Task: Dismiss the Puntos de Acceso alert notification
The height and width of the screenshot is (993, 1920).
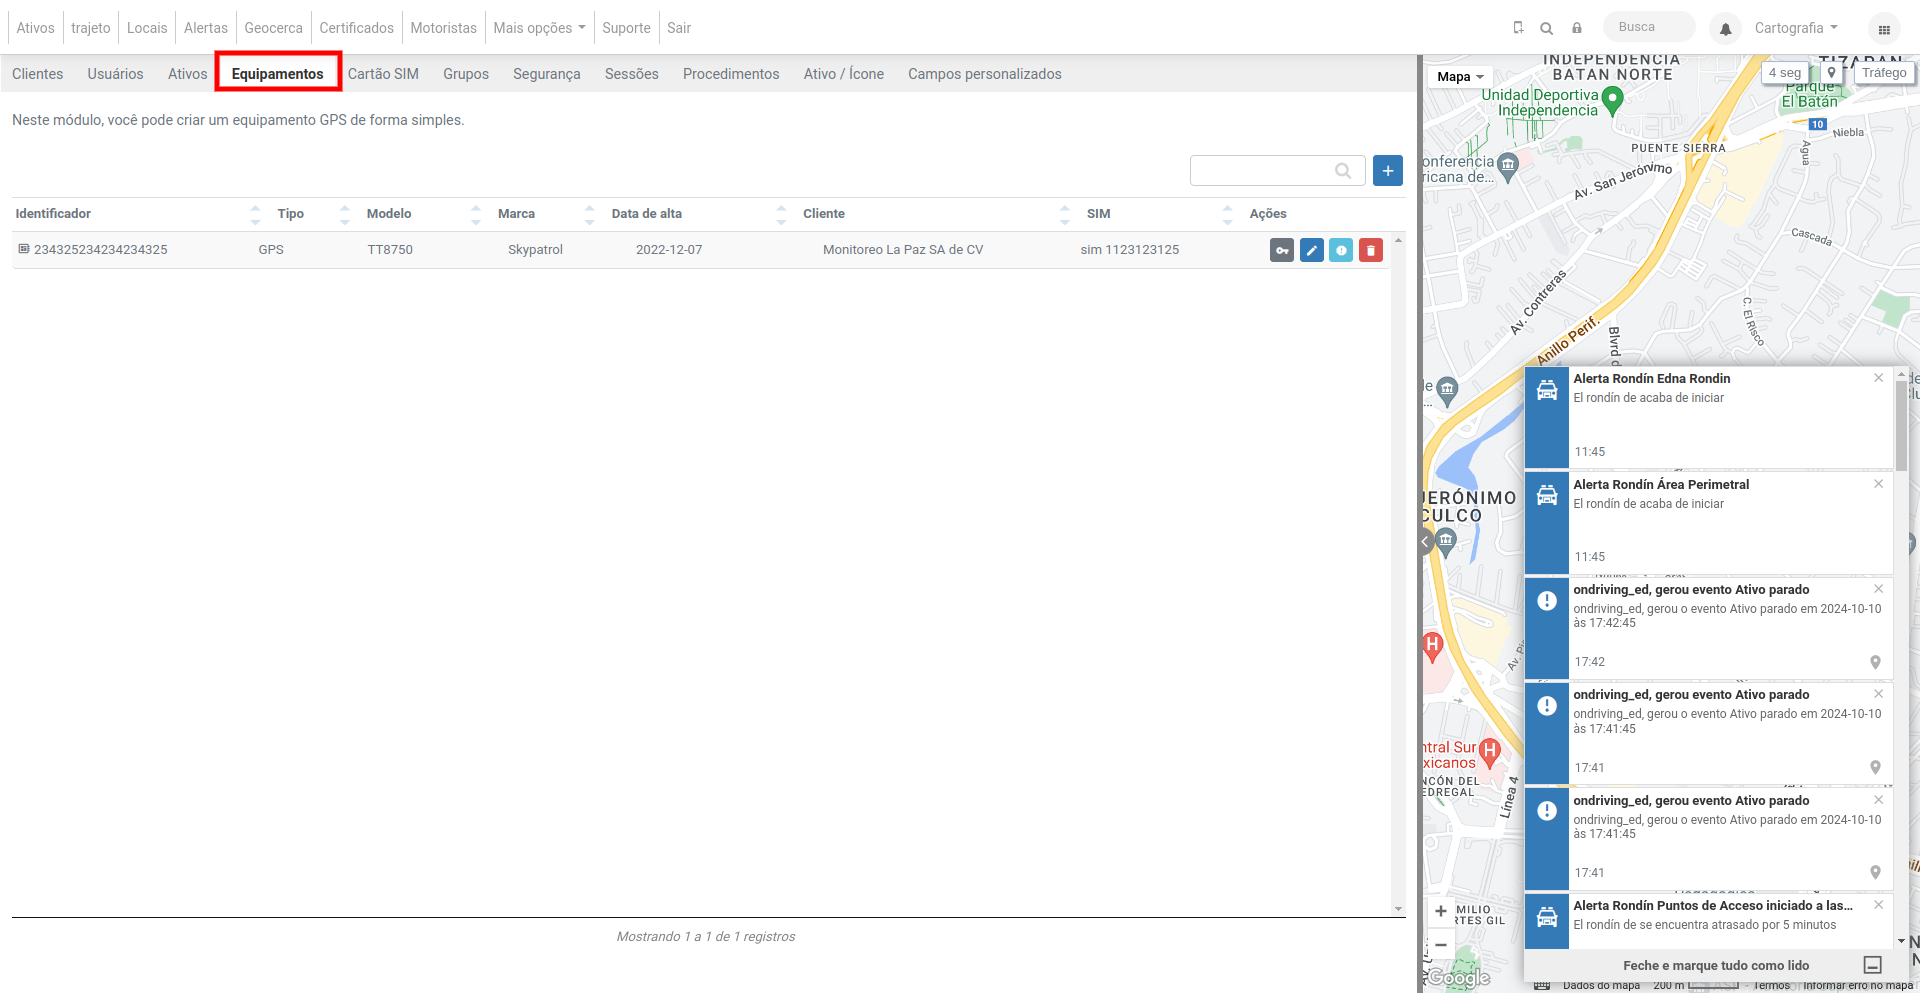Action: click(1878, 905)
